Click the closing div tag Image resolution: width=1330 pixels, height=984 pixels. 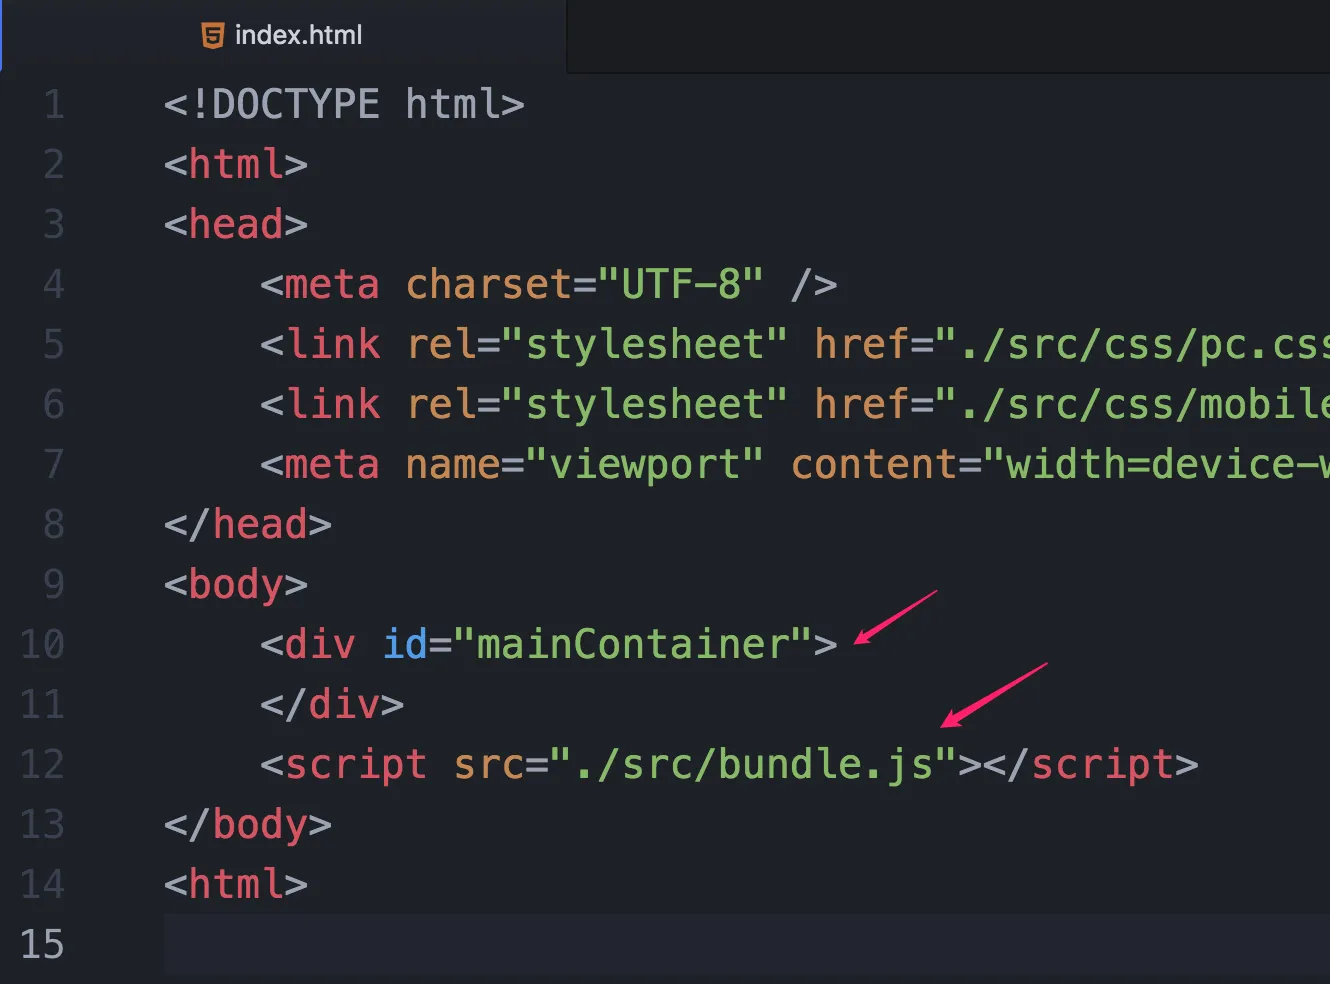pos(332,705)
